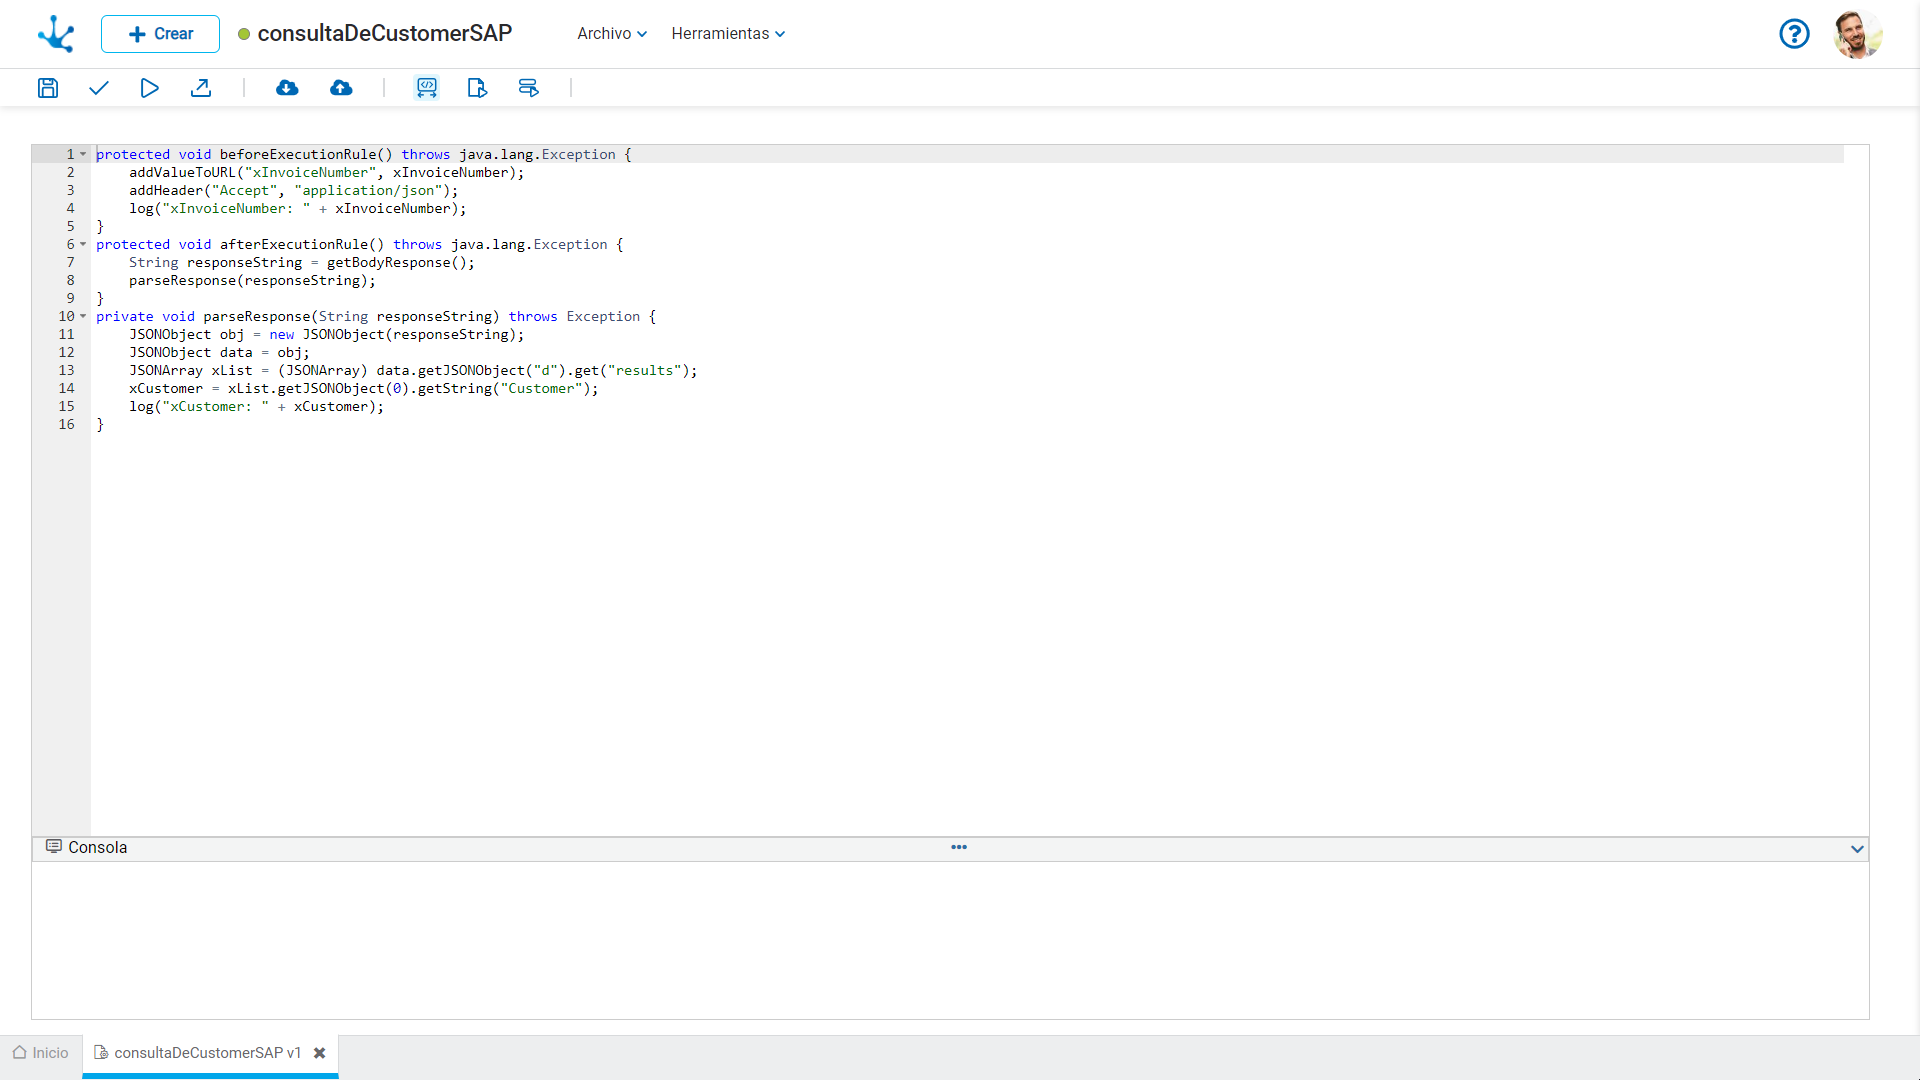This screenshot has height=1080, width=1920.
Task: Click the addValueToURL call on line 2
Action: 182,172
